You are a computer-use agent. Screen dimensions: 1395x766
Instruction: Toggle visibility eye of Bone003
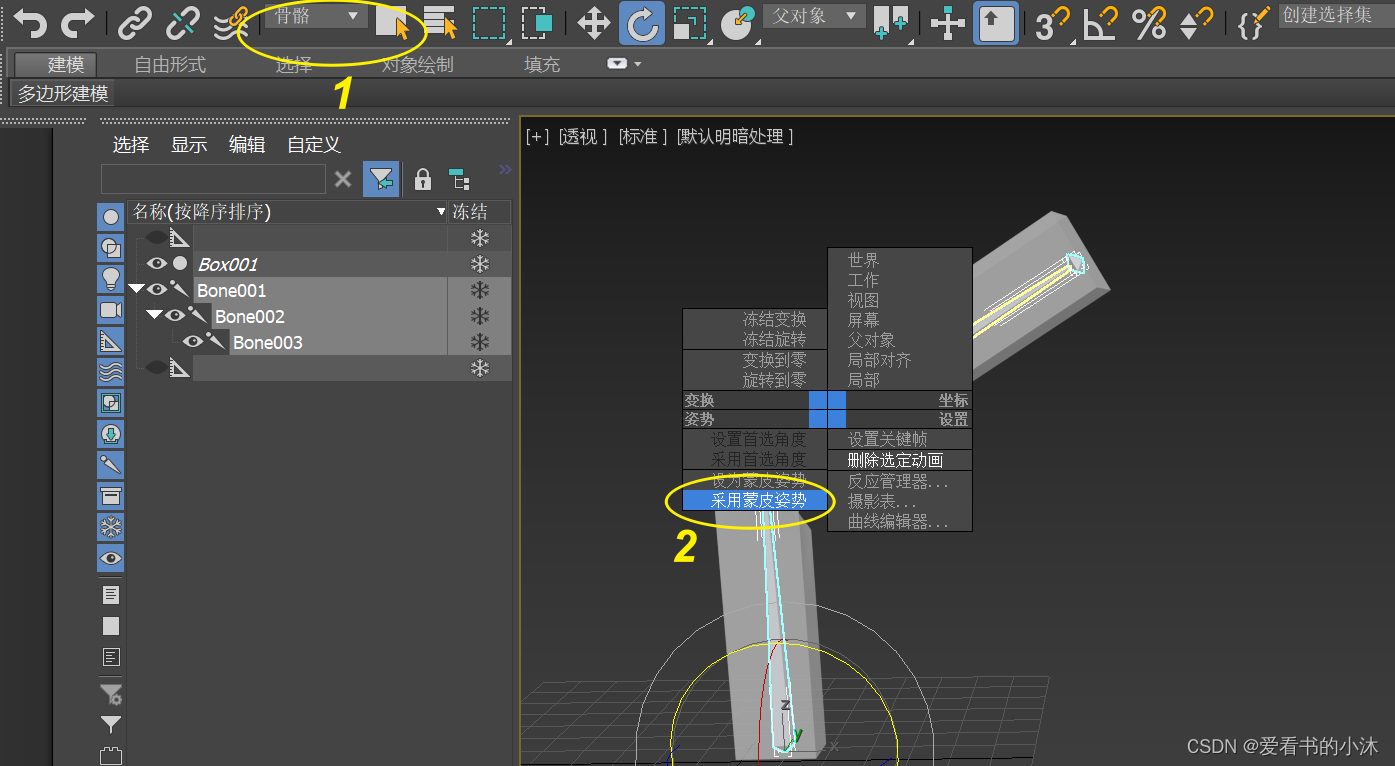pos(193,342)
